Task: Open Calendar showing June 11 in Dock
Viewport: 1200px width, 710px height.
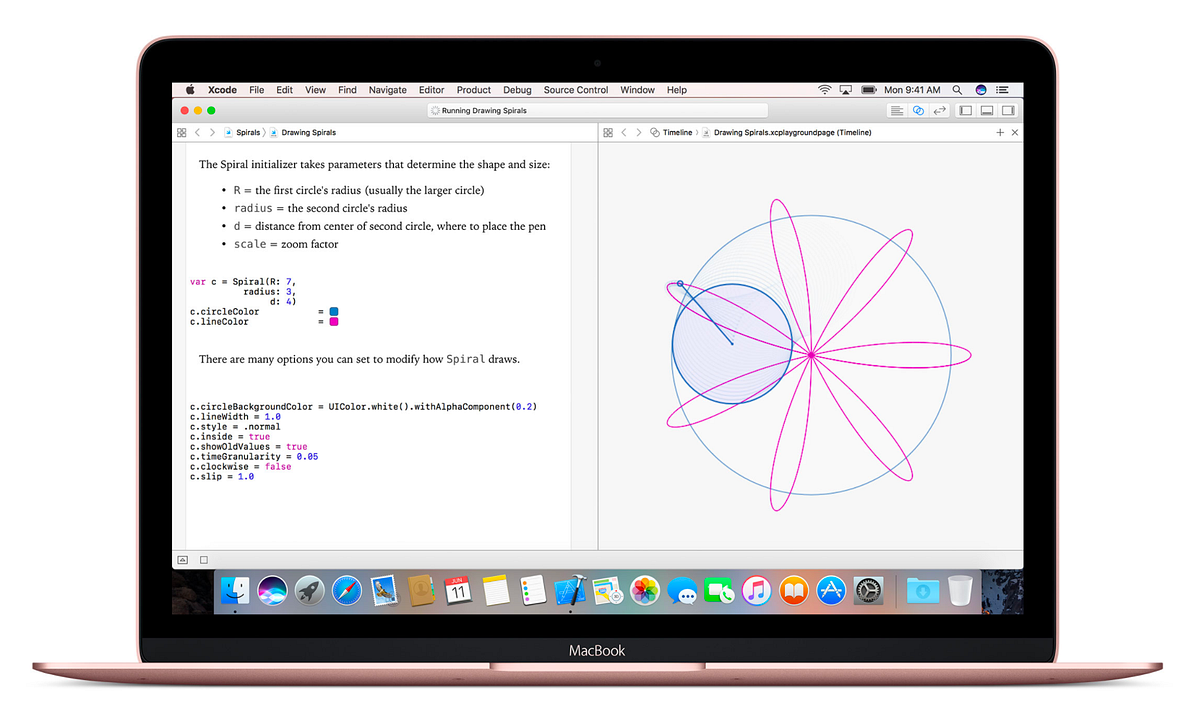Action: 456,591
